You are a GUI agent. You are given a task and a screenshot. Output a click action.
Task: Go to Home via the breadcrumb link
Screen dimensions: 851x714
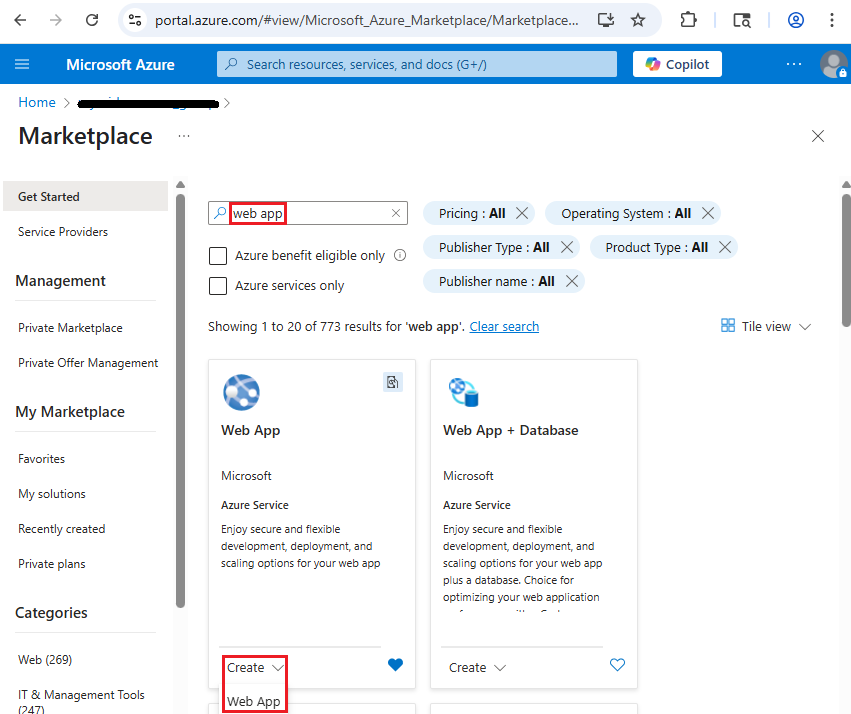pyautogui.click(x=36, y=102)
